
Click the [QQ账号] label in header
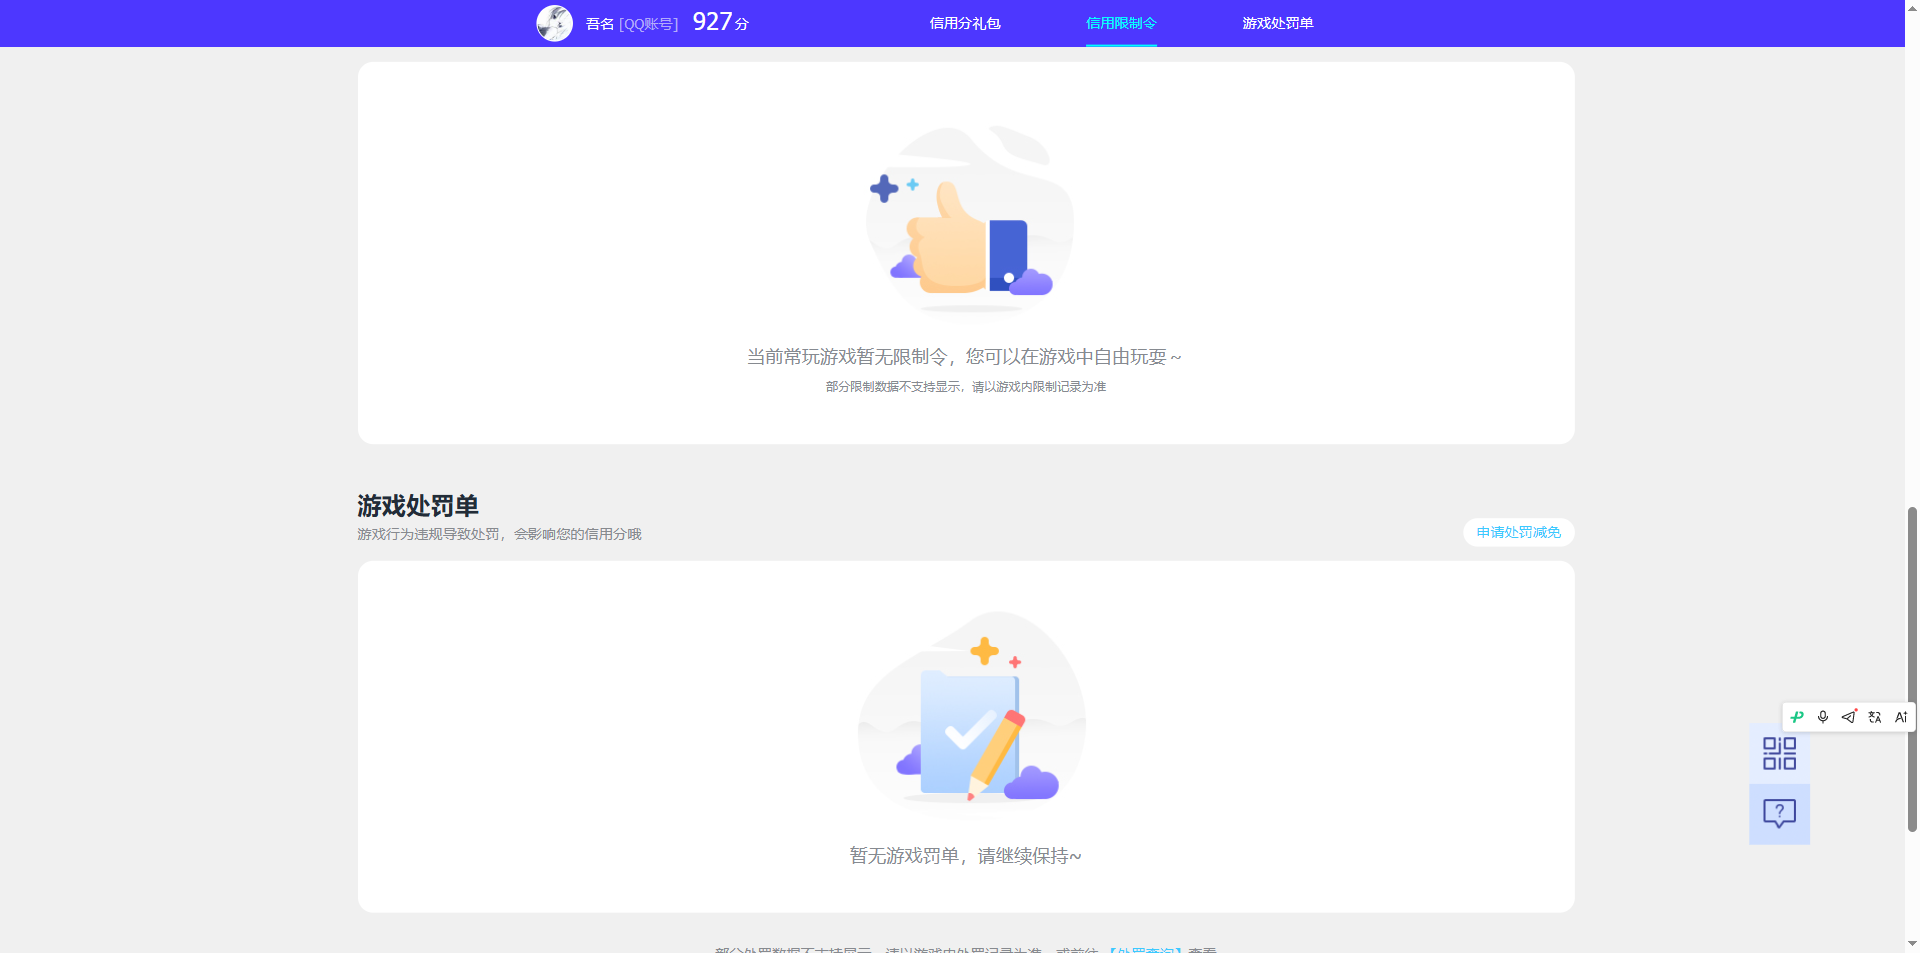[x=648, y=24]
